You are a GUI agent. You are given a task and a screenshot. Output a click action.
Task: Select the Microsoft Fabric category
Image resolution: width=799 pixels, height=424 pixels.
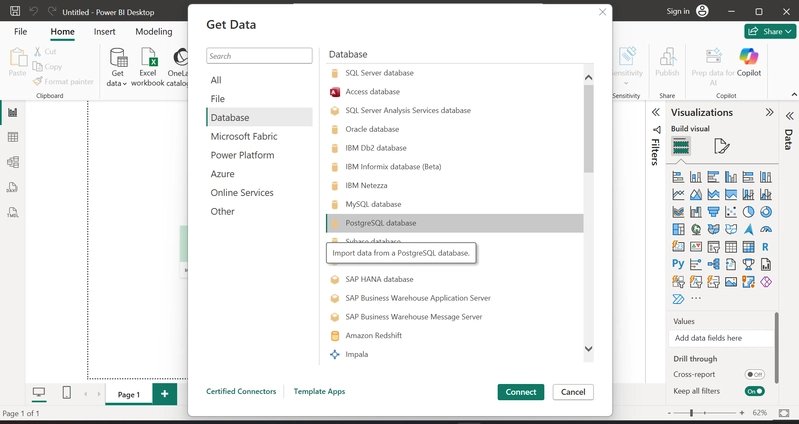tap(259, 137)
